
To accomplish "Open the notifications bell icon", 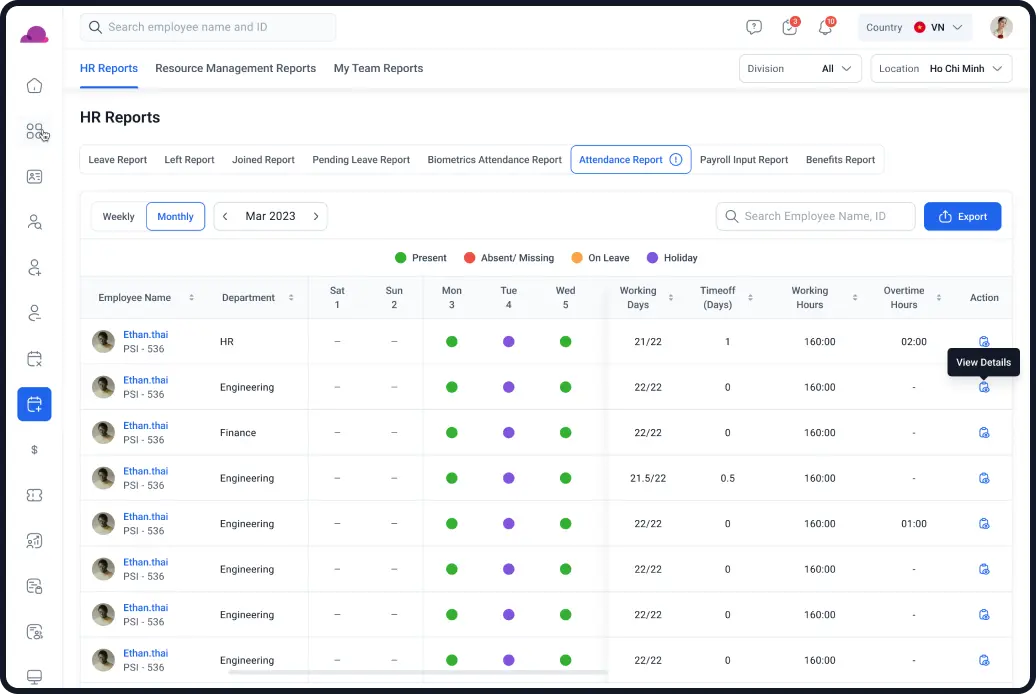I will (825, 27).
